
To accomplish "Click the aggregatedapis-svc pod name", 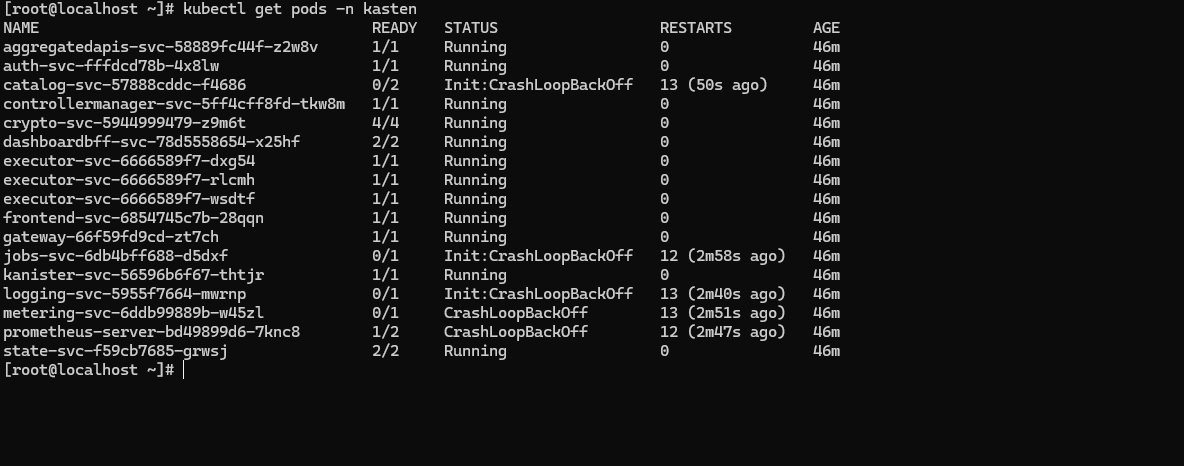I will pos(160,47).
